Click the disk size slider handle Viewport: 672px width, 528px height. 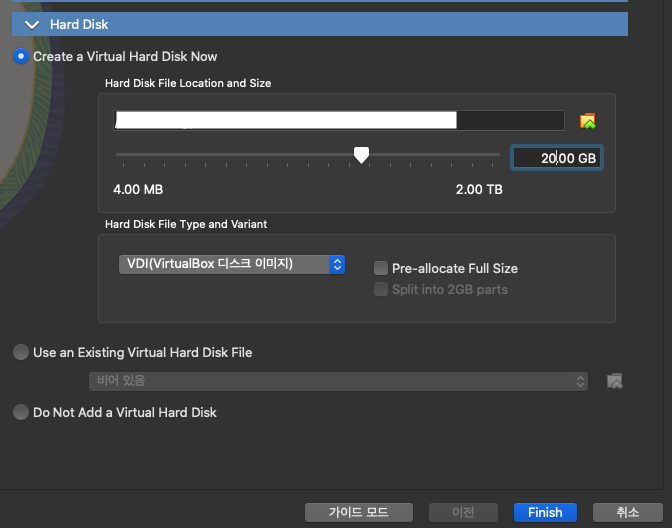tap(361, 155)
